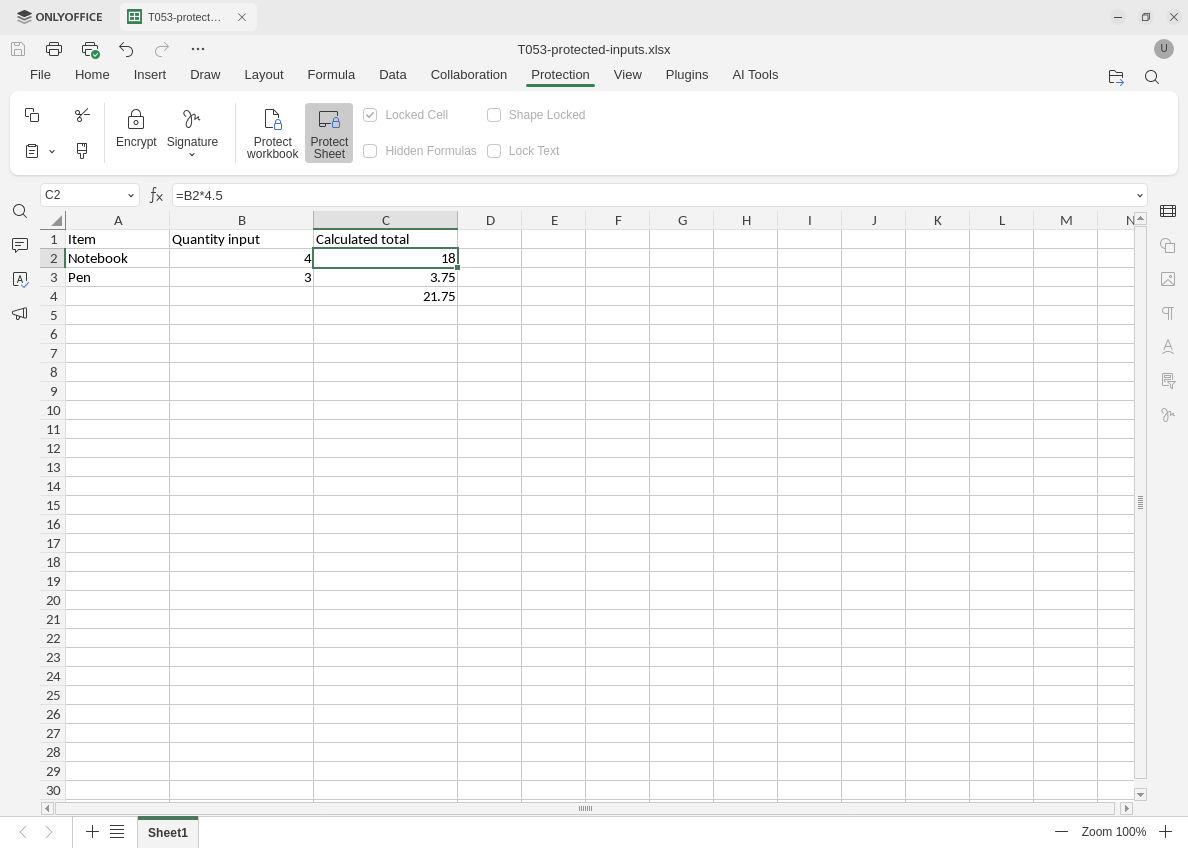Viewport: 1188px width, 848px height.
Task: Open Image settings in right sidebar
Action: click(x=1168, y=279)
